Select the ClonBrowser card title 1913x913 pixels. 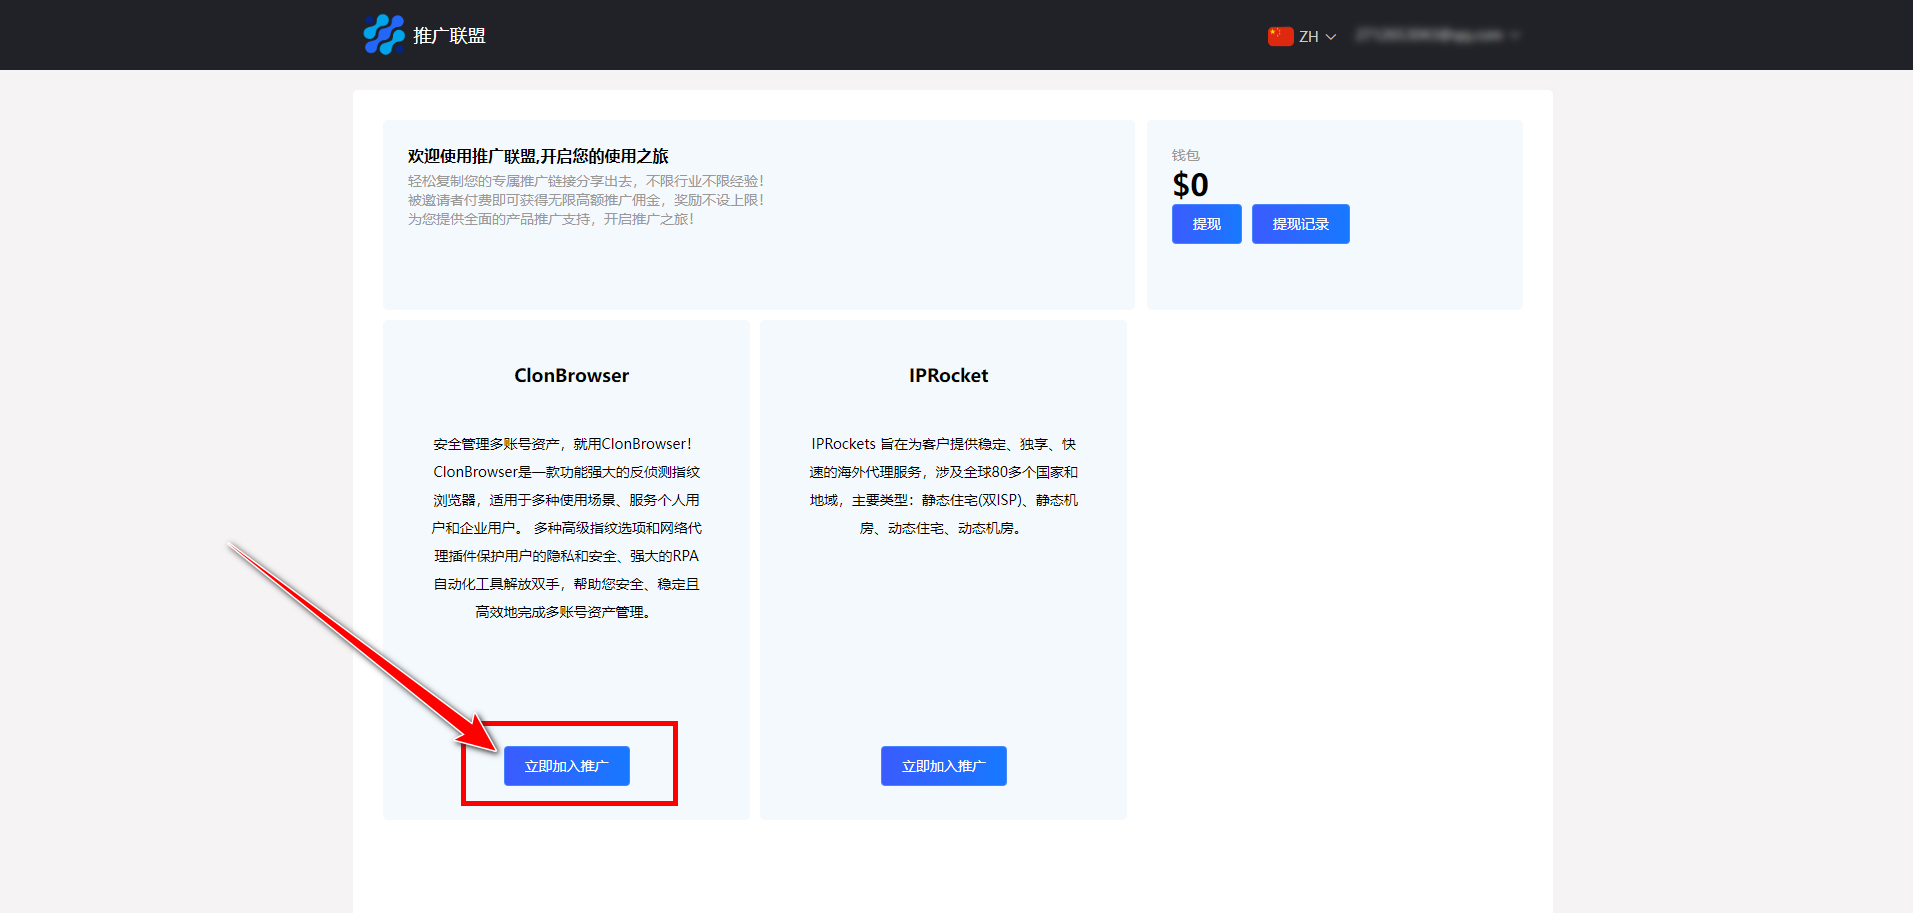[571, 376]
